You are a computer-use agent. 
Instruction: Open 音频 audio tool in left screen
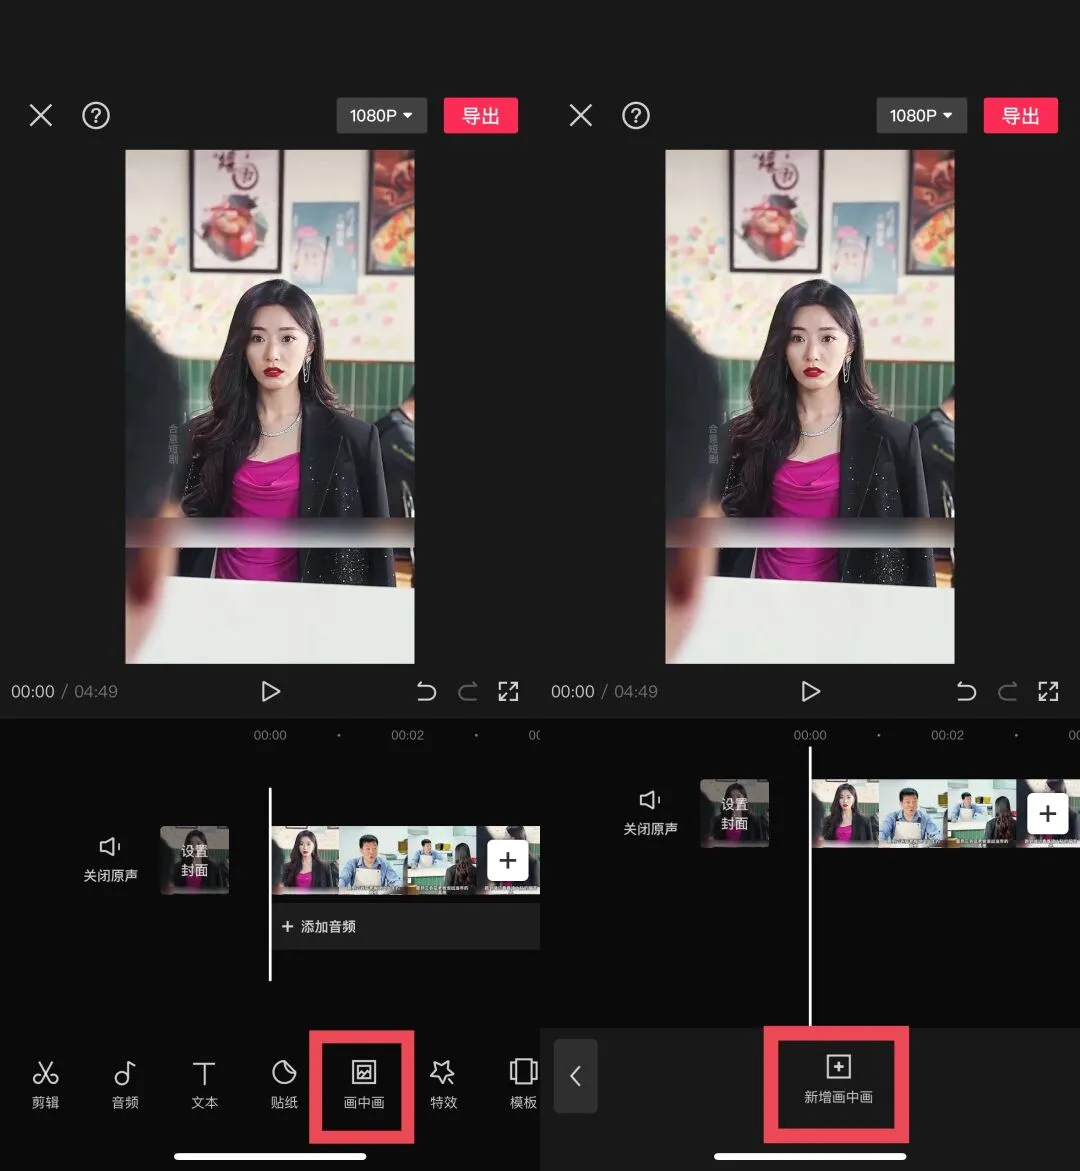[125, 1084]
